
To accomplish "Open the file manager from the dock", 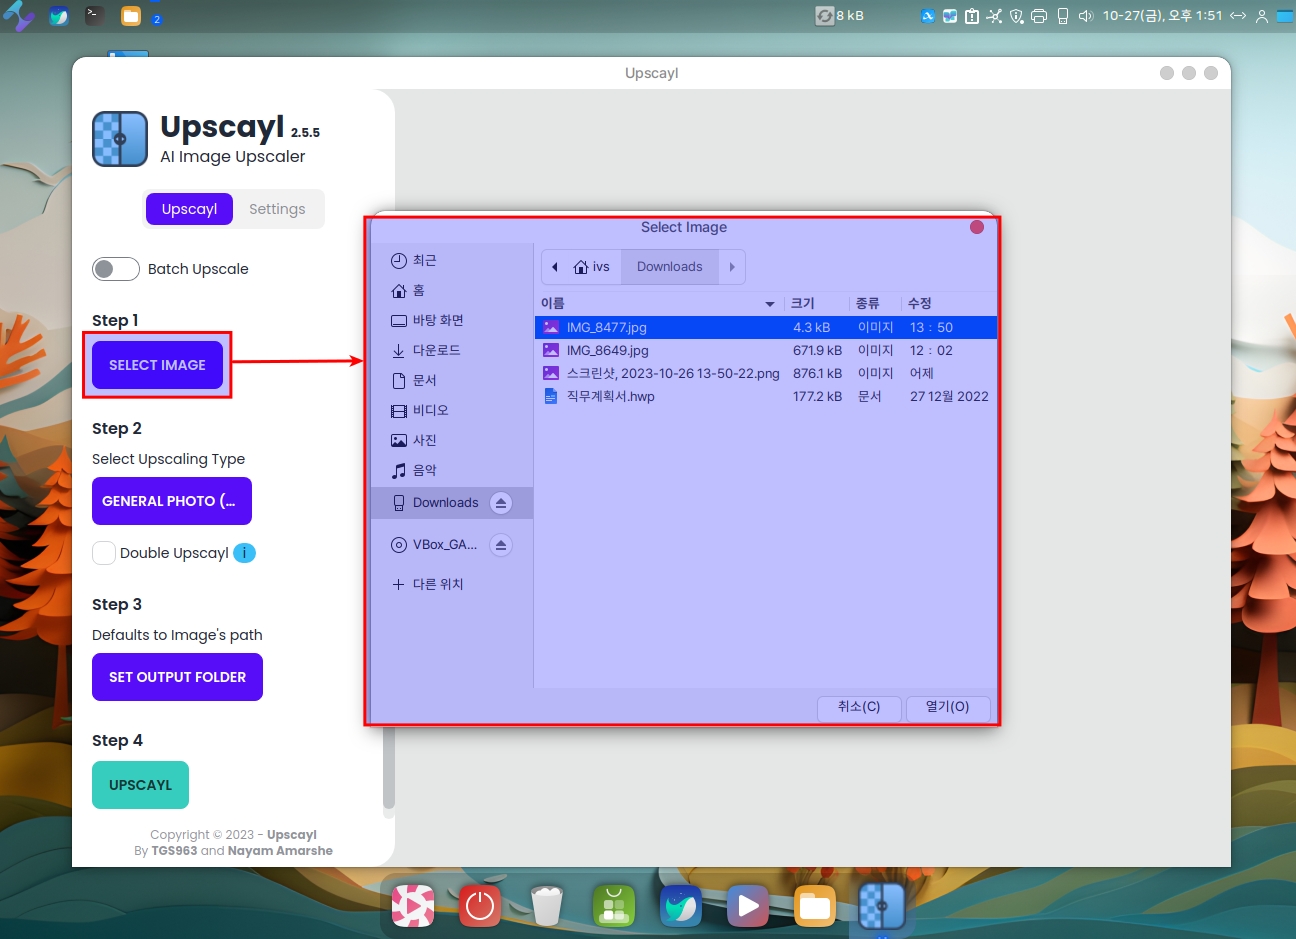I will [814, 906].
